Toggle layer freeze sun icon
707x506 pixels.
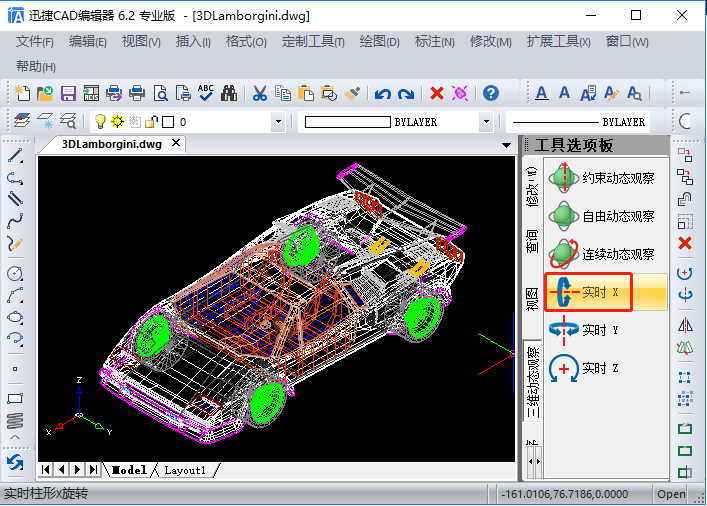point(117,121)
